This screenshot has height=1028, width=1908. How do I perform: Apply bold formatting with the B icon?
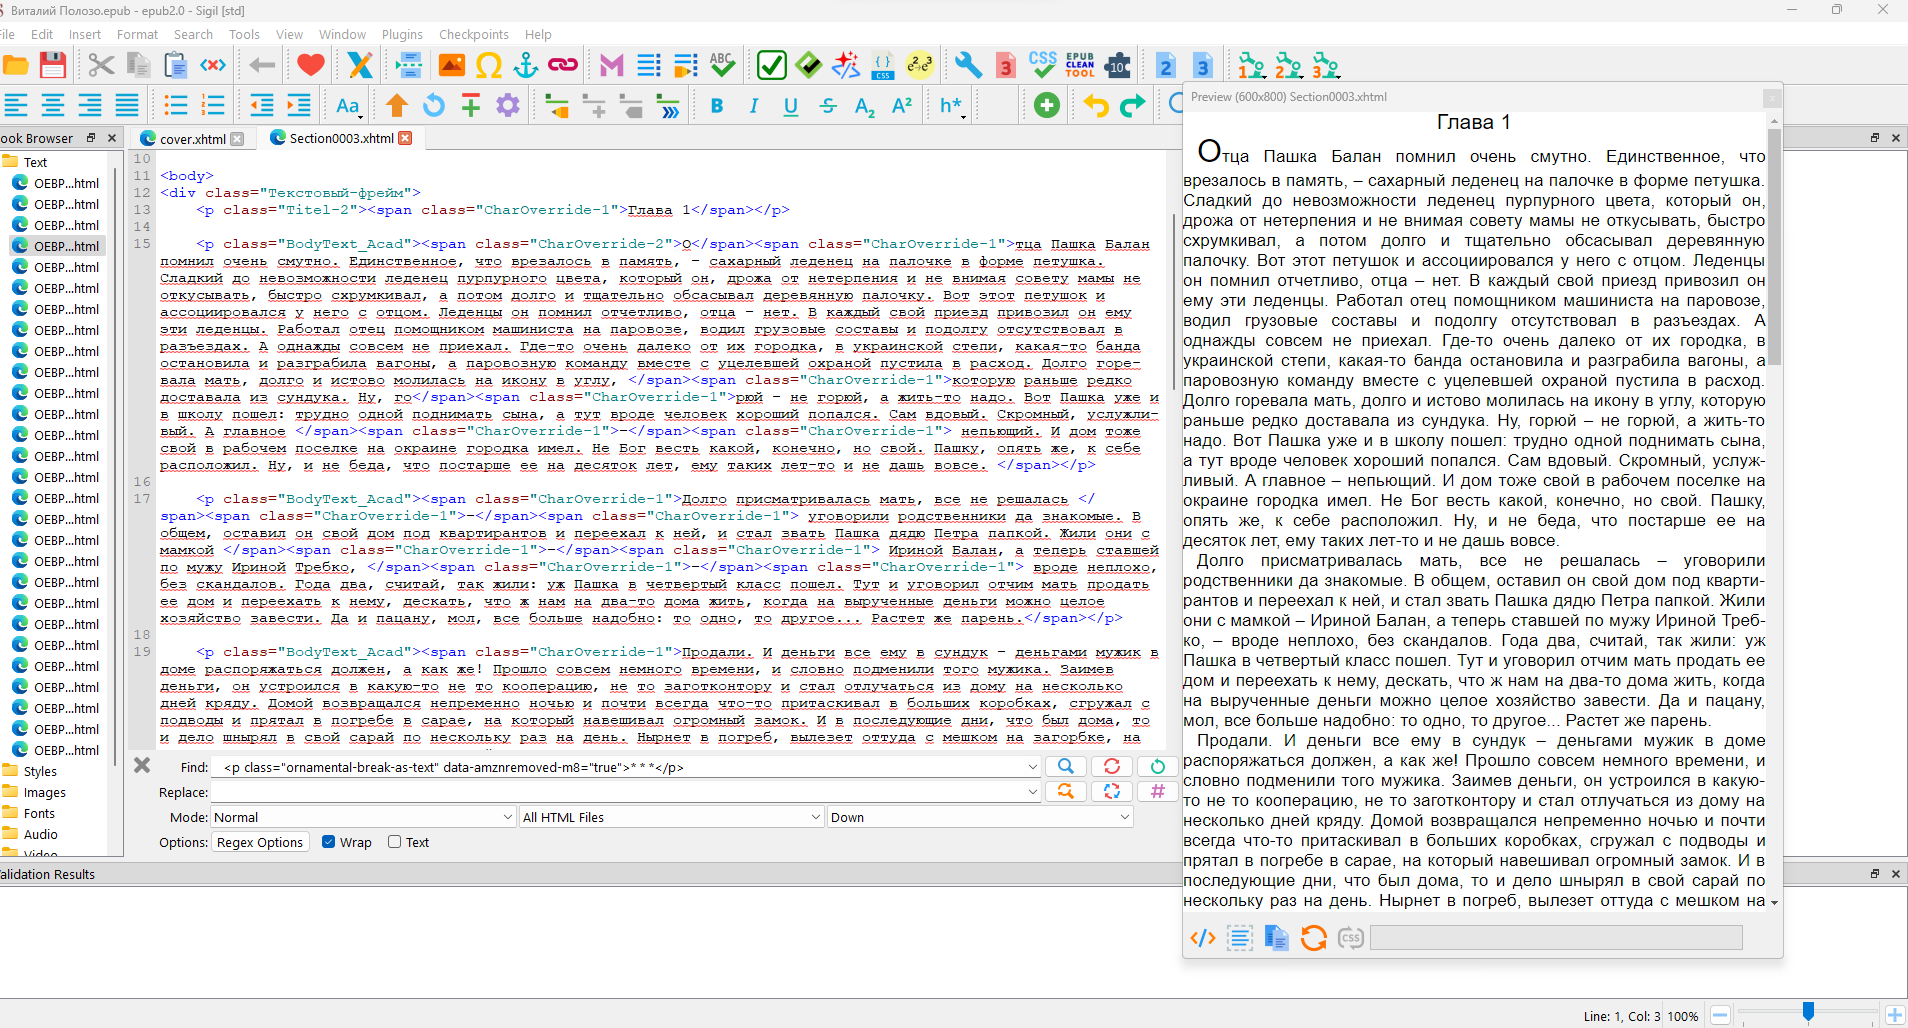(717, 106)
